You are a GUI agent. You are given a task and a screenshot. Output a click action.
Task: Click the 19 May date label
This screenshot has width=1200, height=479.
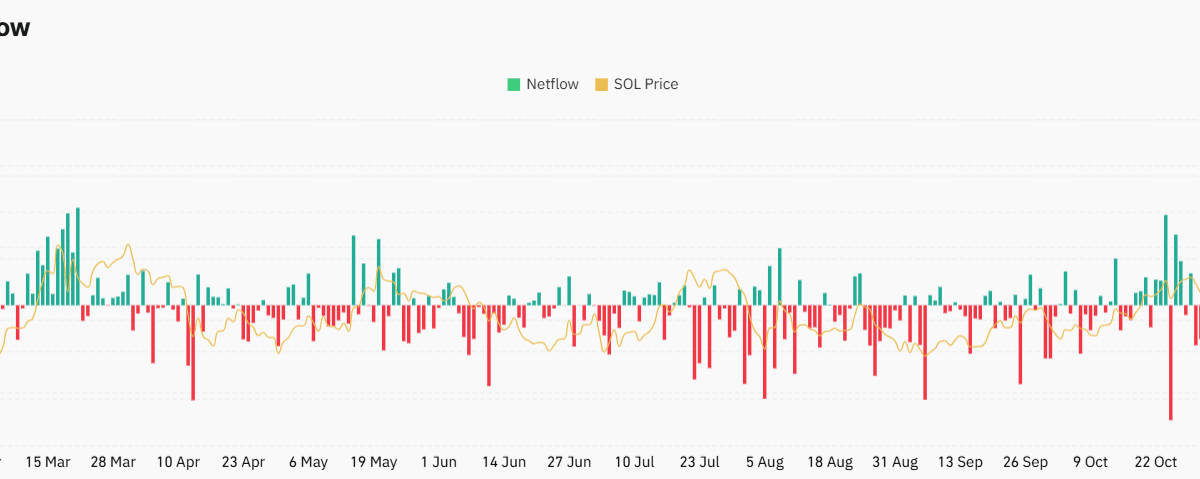coord(373,462)
